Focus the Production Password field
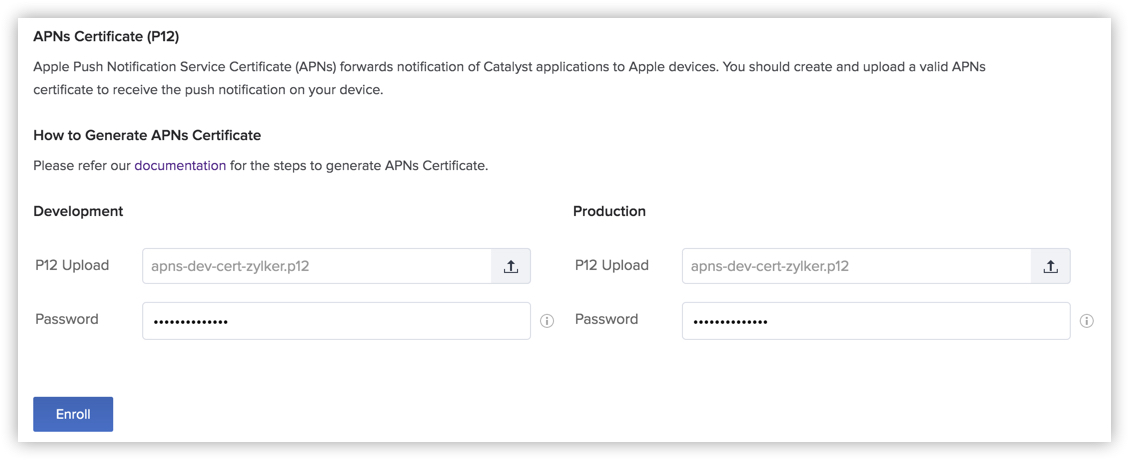This screenshot has width=1129, height=460. click(x=876, y=321)
